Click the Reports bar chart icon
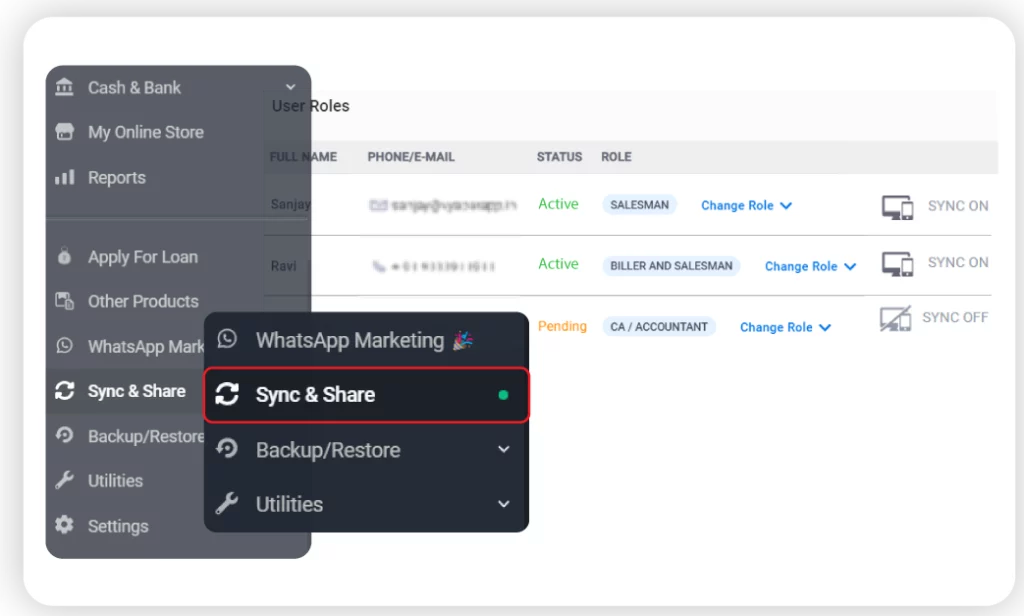 click(x=65, y=177)
